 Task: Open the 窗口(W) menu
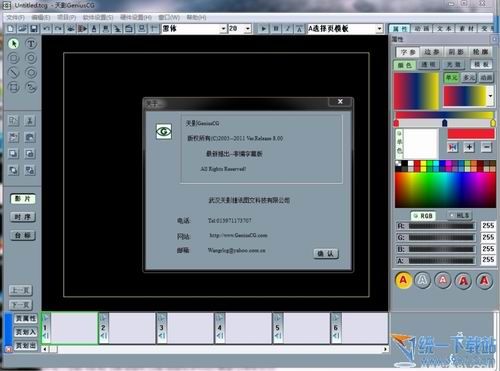[x=169, y=17]
